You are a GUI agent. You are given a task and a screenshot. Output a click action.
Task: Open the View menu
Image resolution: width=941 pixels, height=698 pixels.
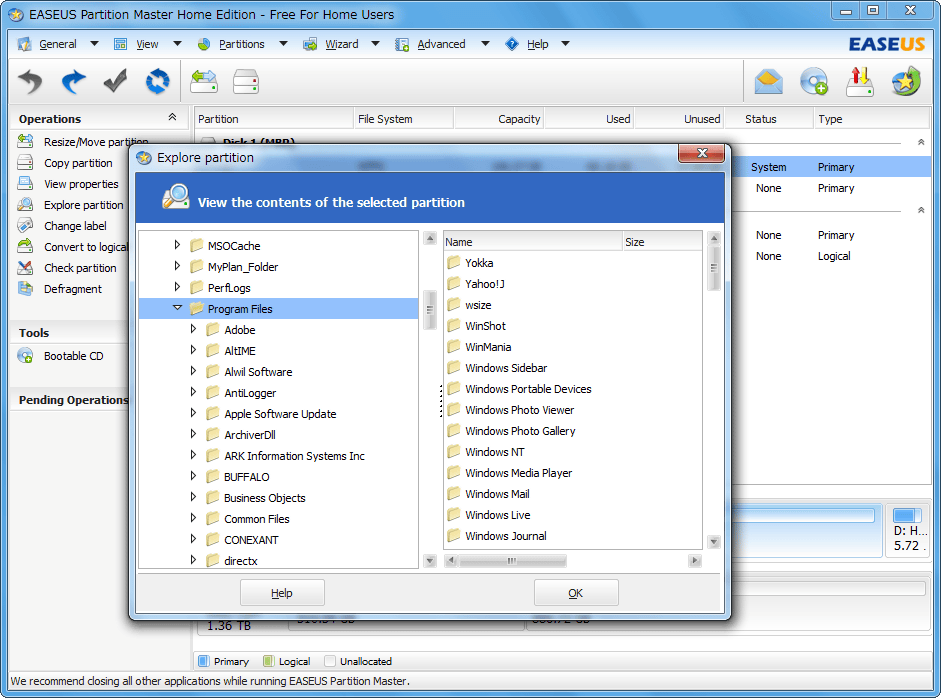tap(146, 44)
